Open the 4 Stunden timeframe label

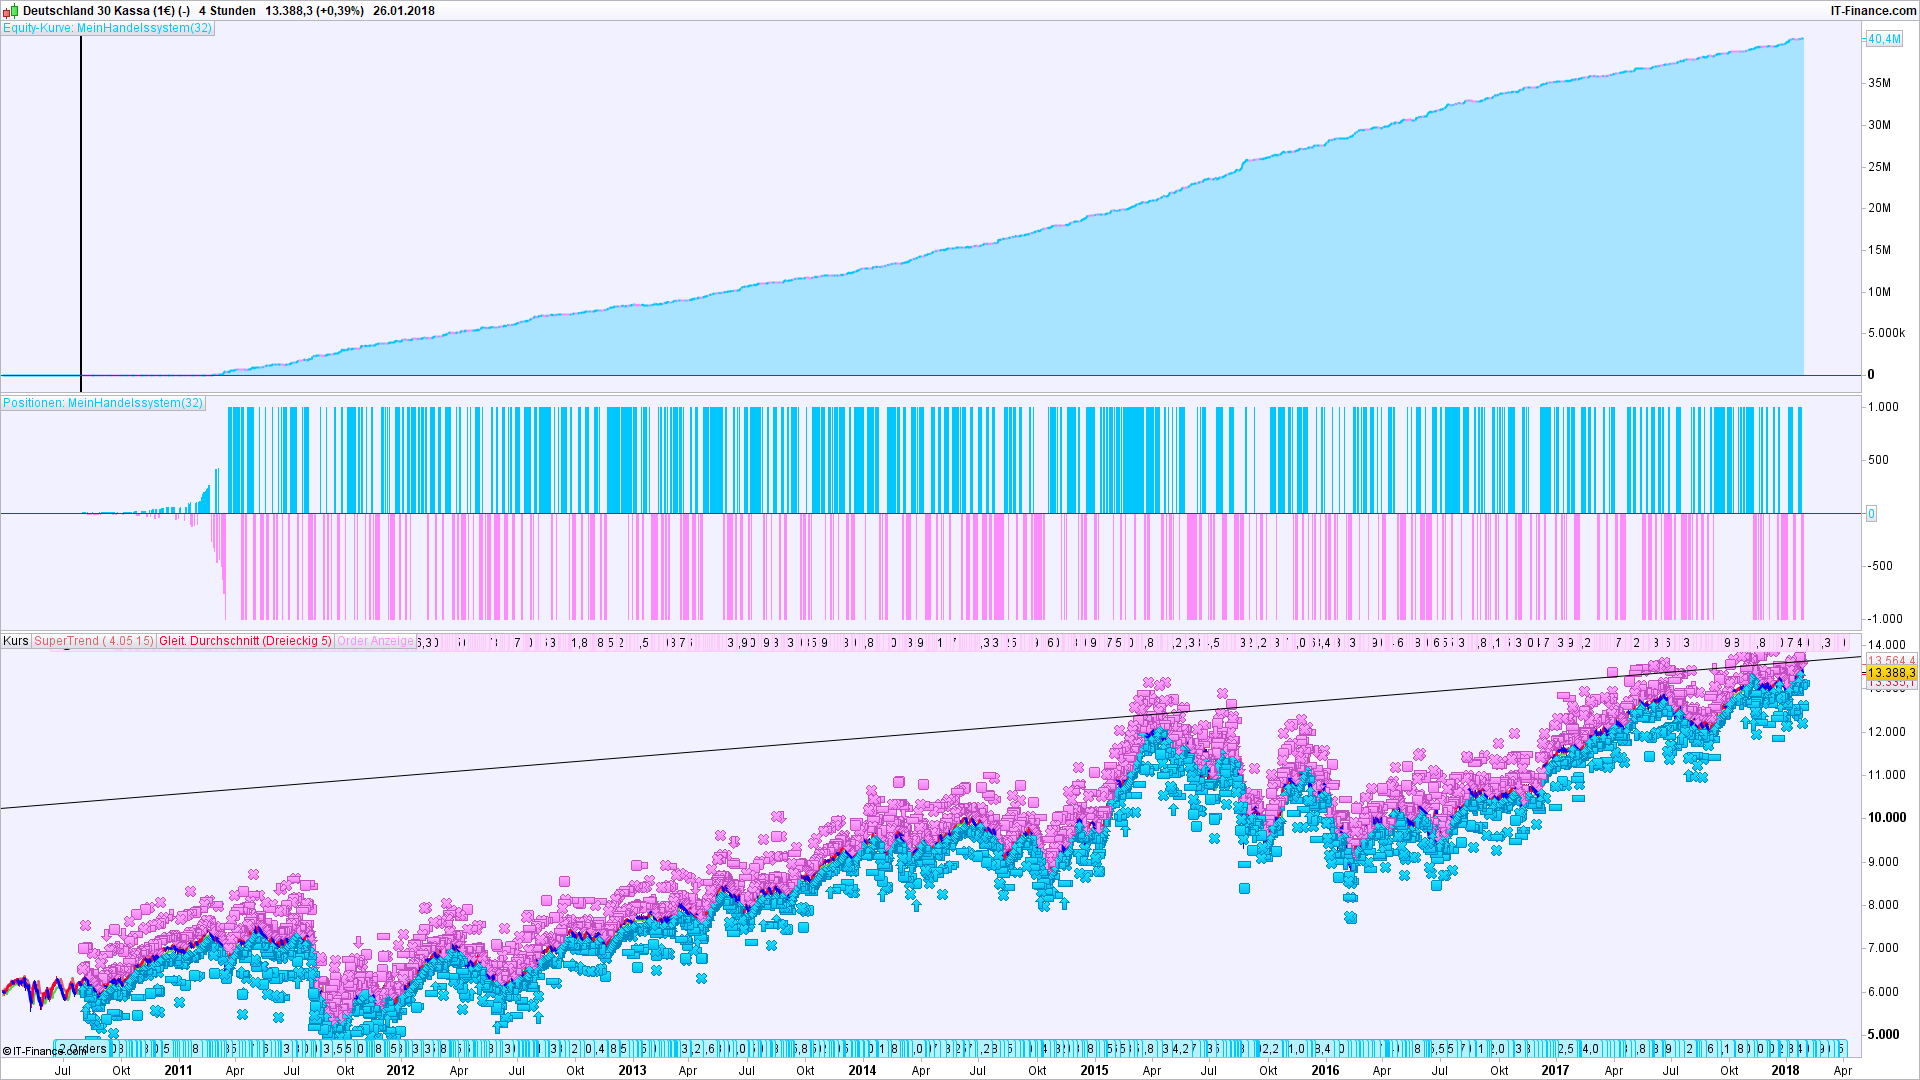point(227,11)
